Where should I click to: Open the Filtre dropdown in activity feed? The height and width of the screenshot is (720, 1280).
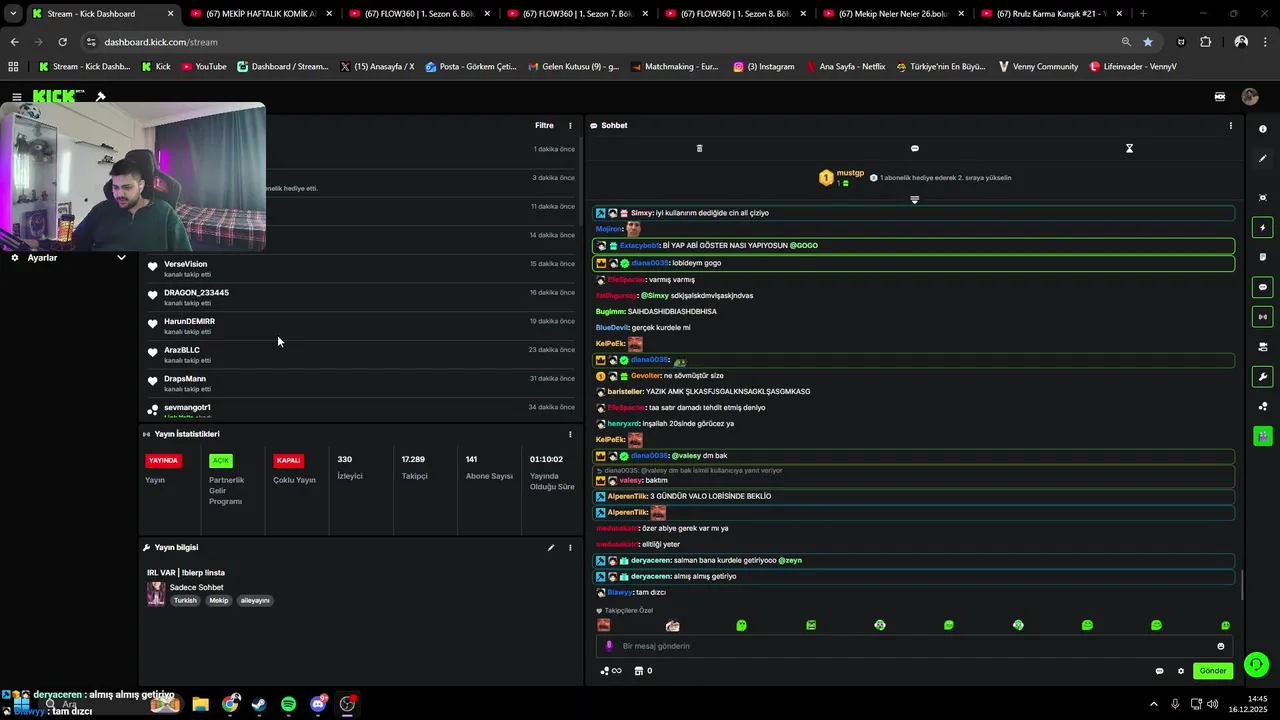(544, 126)
